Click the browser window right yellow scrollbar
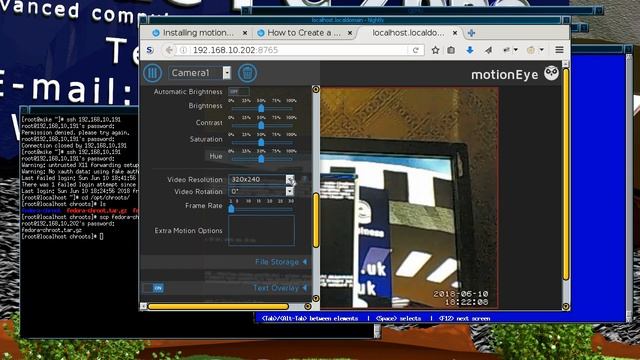 (566, 174)
